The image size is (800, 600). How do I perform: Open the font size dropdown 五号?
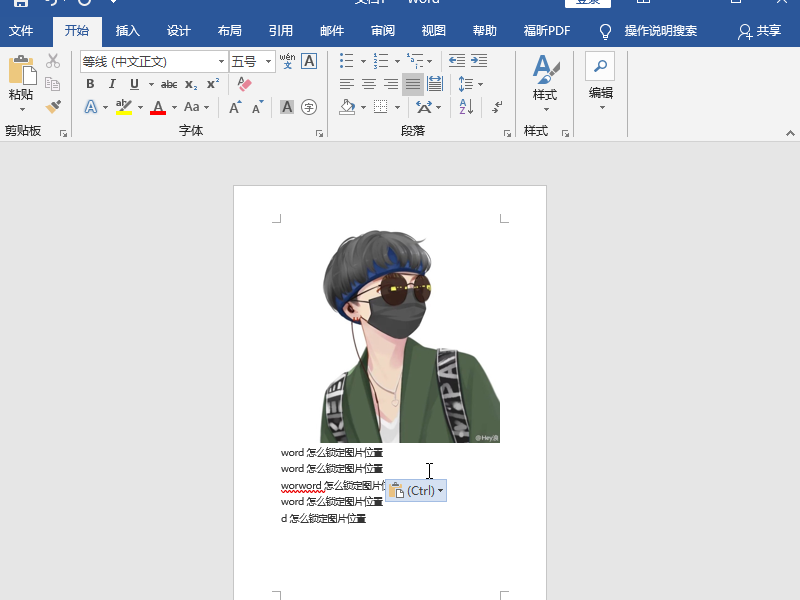(268, 62)
